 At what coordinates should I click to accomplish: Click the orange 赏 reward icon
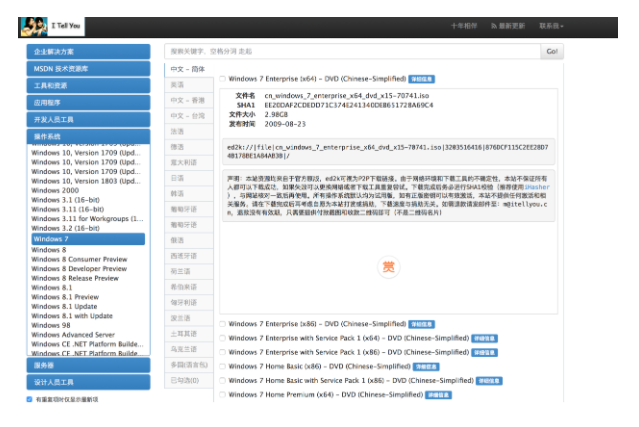point(389,267)
